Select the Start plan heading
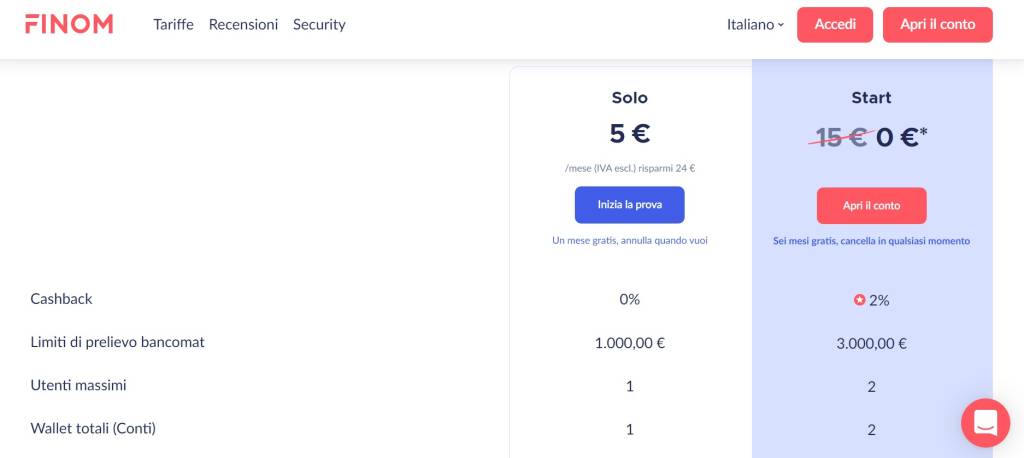Screen dimensions: 1024x458 pos(871,97)
